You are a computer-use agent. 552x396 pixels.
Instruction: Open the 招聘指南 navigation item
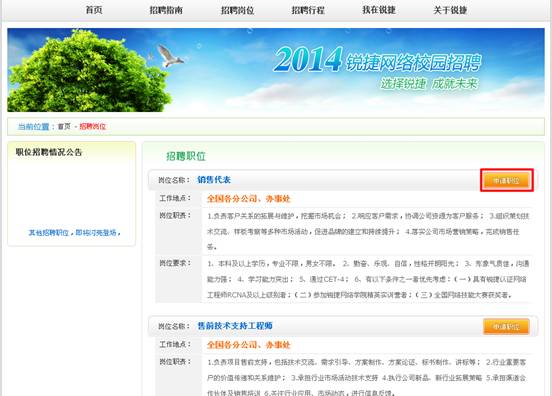coord(166,10)
